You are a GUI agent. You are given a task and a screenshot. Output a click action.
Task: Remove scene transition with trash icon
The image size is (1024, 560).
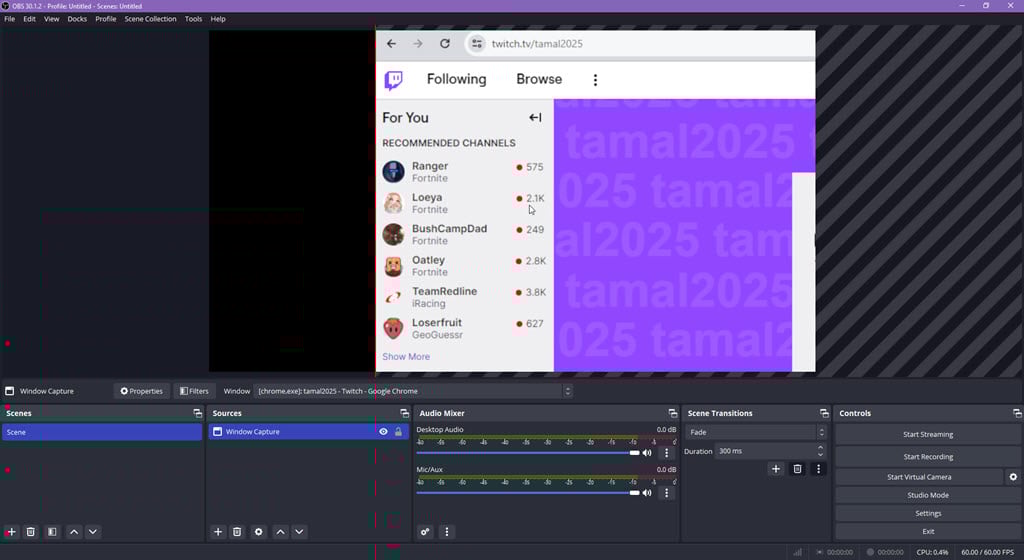[797, 469]
